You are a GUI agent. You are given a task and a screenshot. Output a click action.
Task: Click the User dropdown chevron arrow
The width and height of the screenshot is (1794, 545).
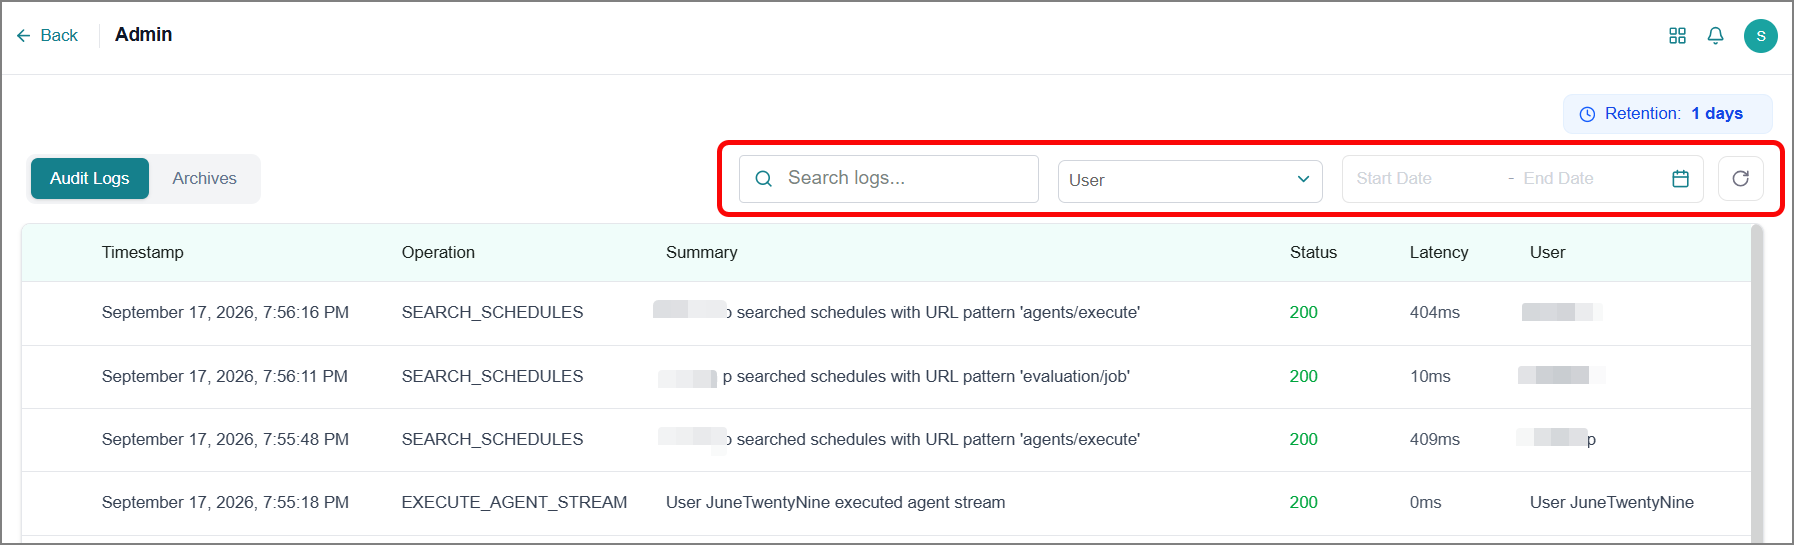[x=1304, y=180]
